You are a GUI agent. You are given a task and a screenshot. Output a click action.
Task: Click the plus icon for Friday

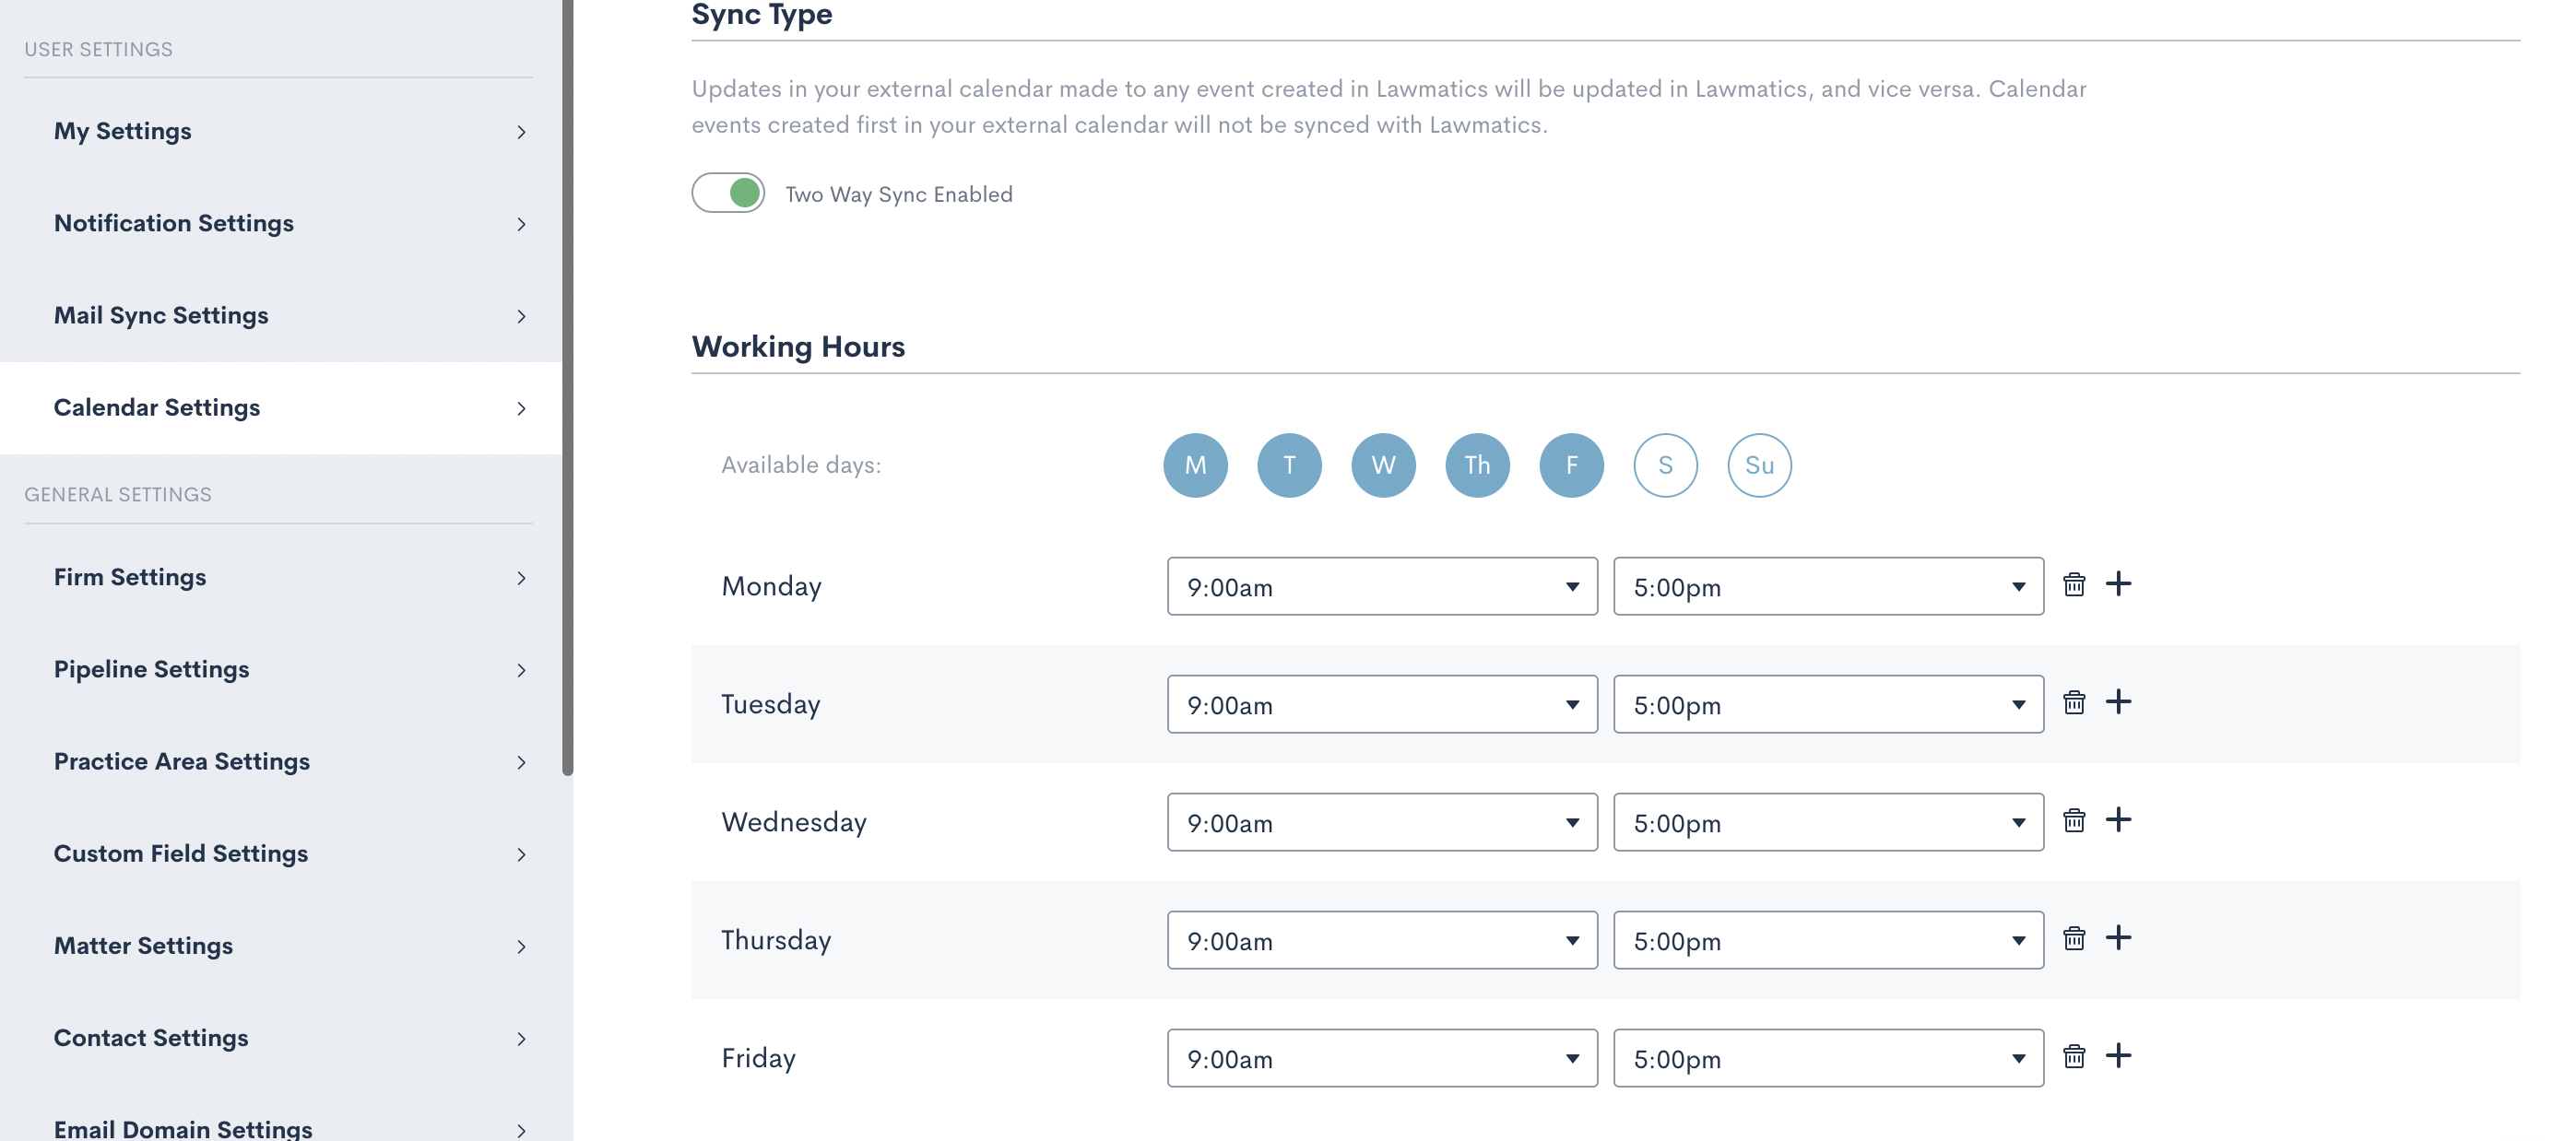(x=2118, y=1056)
